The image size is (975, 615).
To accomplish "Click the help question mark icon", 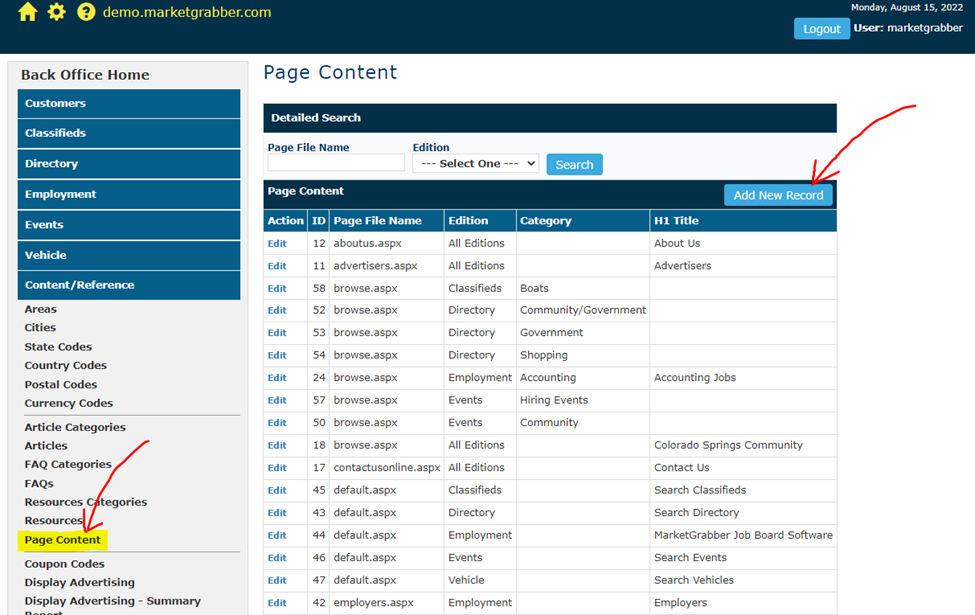I will click(86, 12).
